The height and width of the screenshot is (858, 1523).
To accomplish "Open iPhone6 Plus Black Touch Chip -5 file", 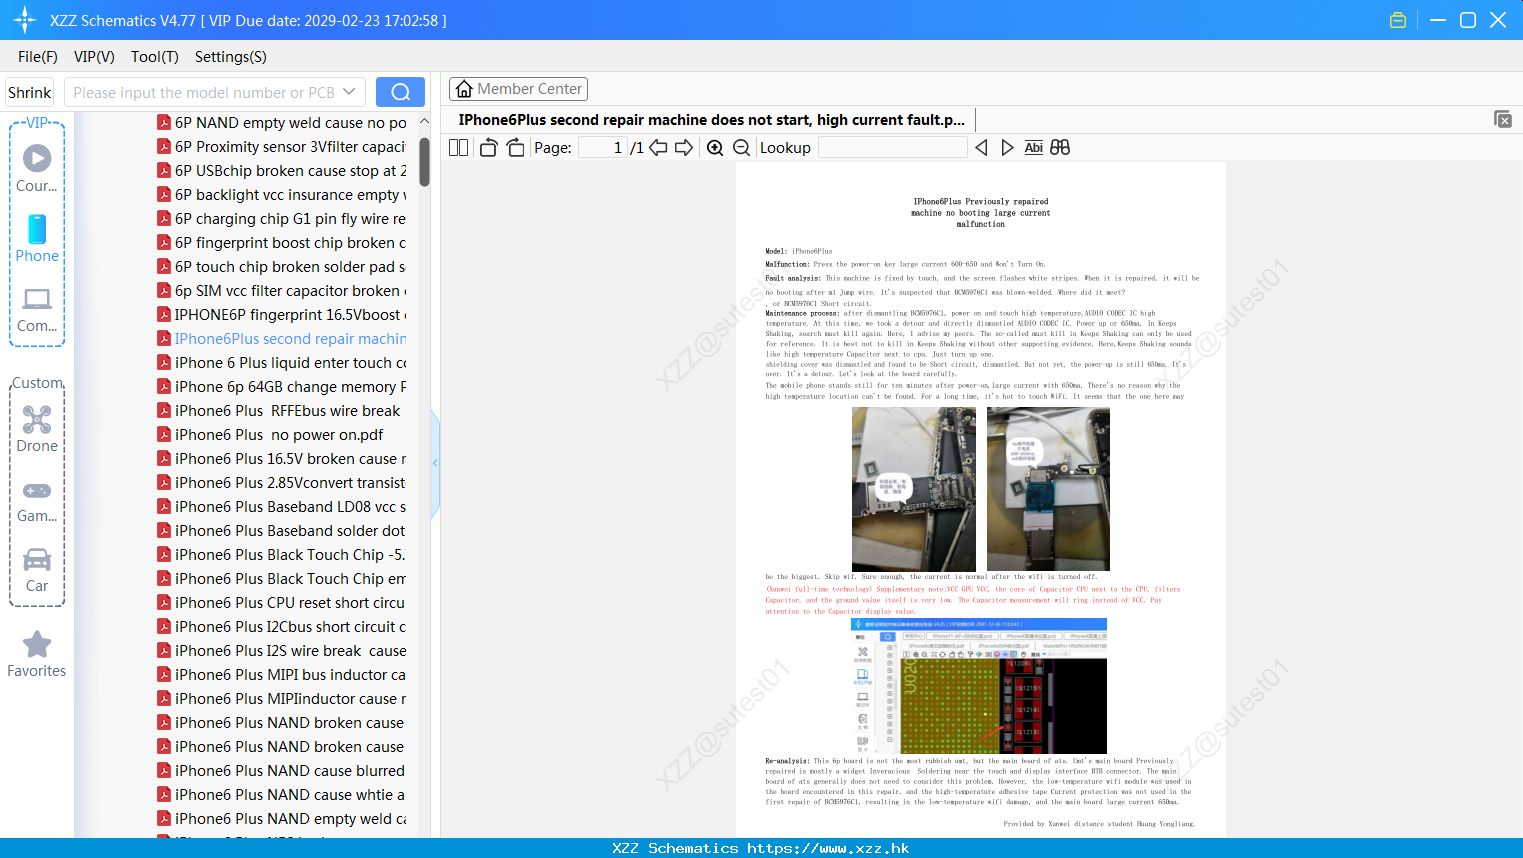I will pyautogui.click(x=282, y=555).
